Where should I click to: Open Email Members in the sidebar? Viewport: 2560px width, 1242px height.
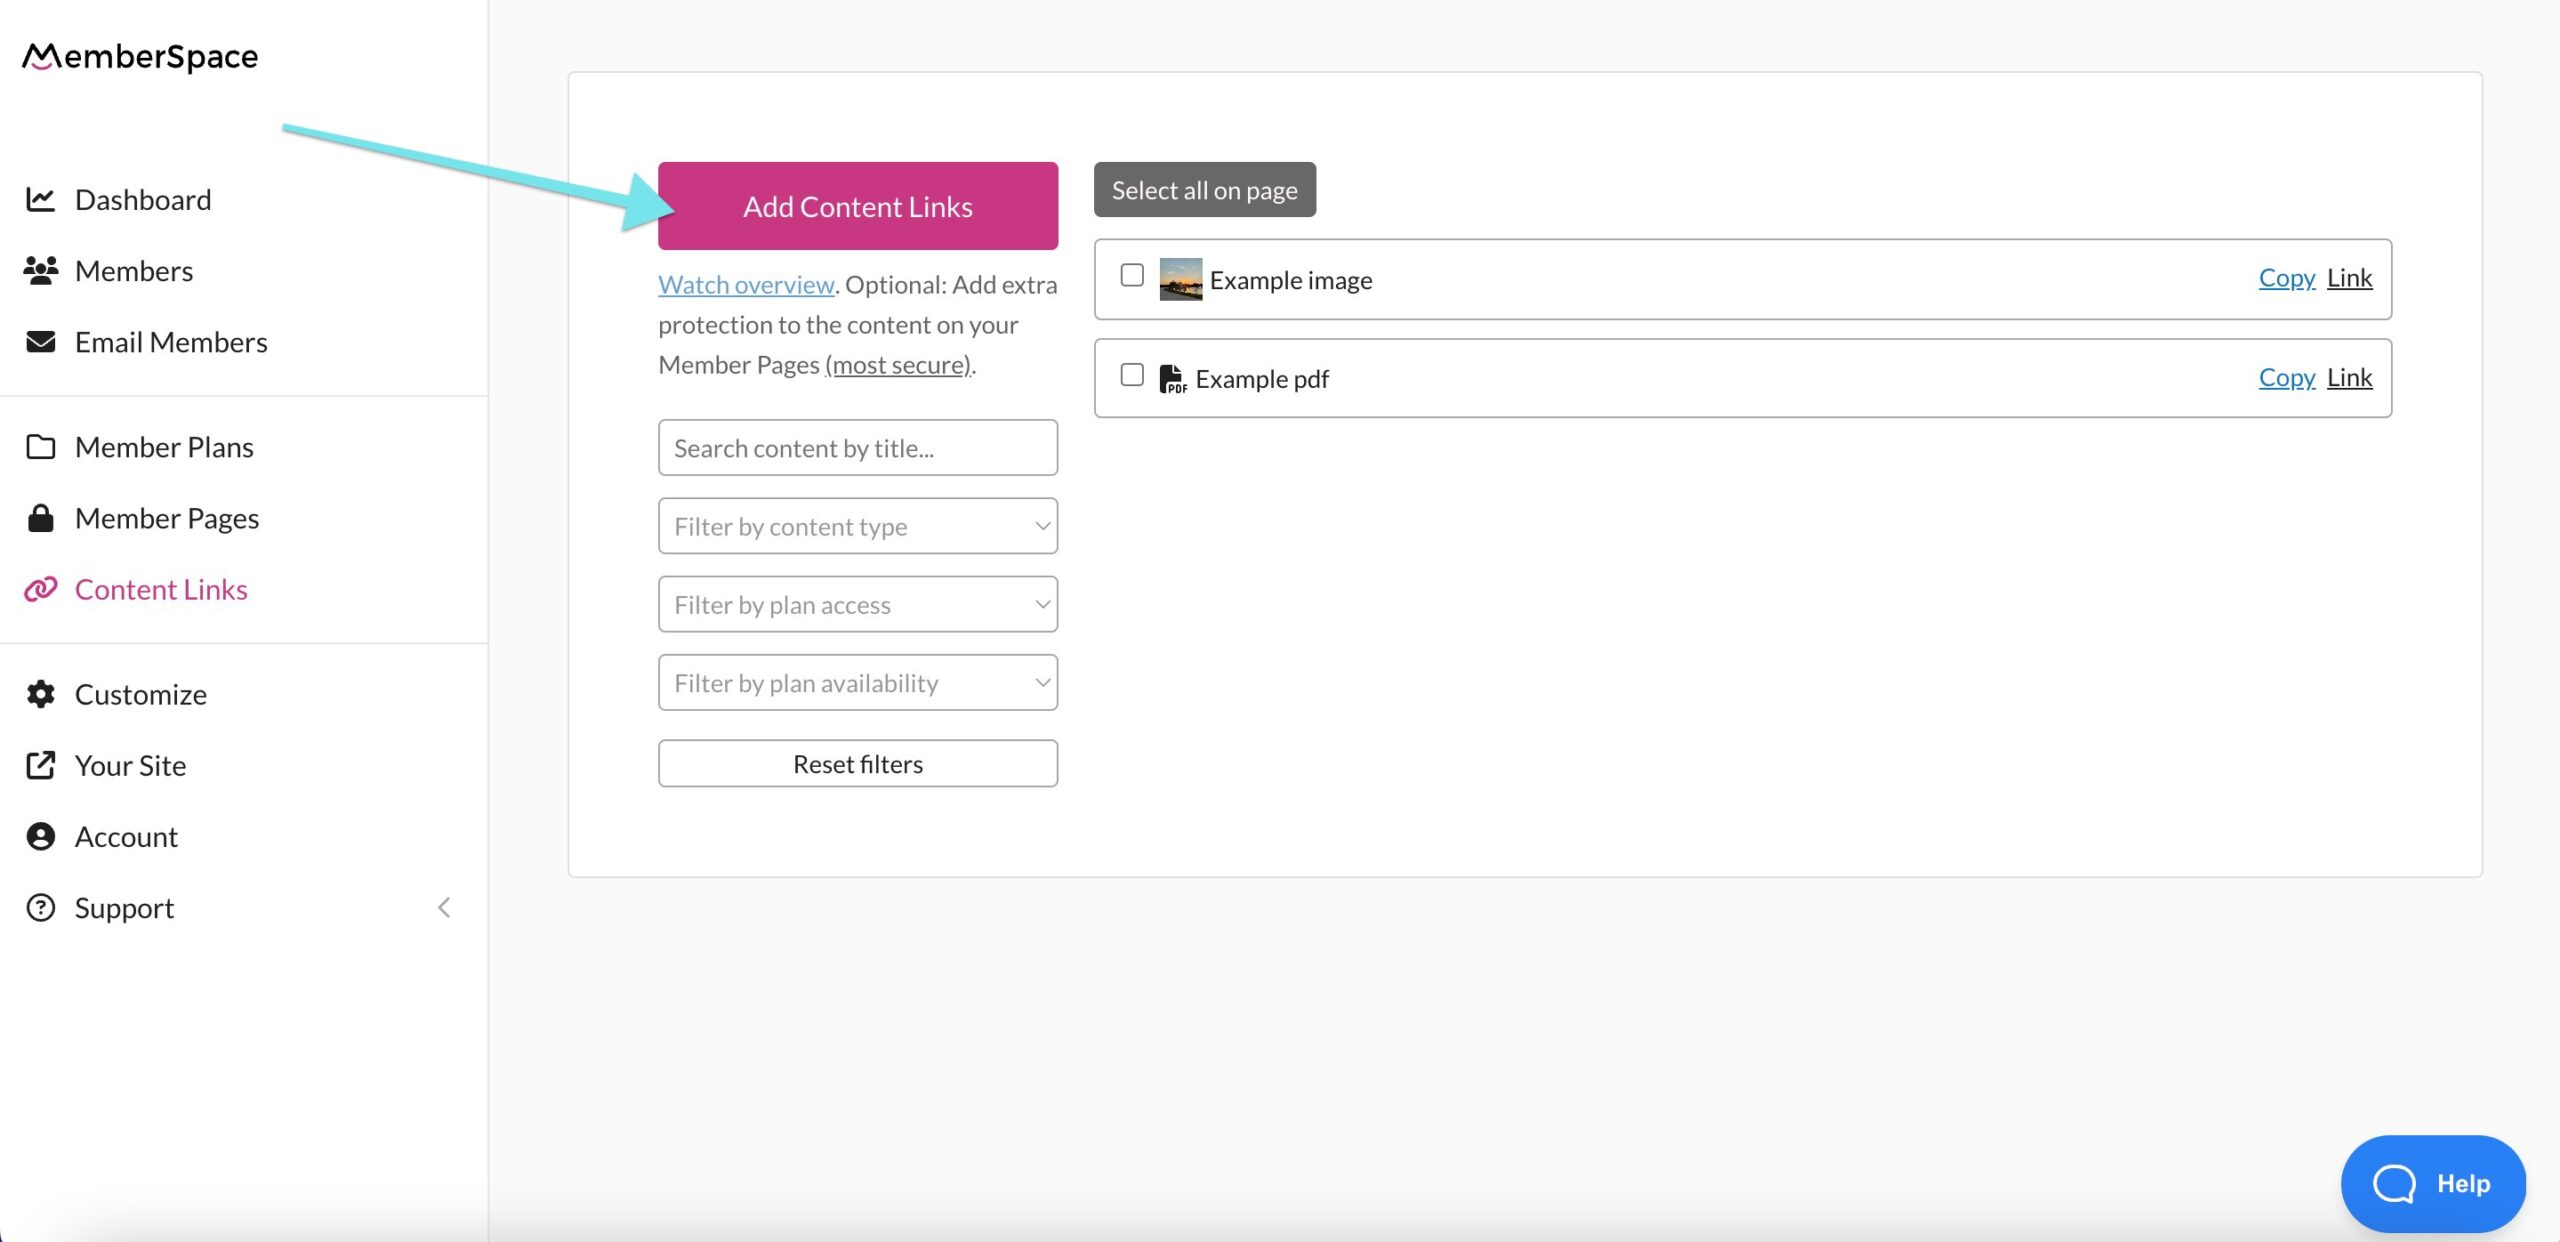point(171,342)
